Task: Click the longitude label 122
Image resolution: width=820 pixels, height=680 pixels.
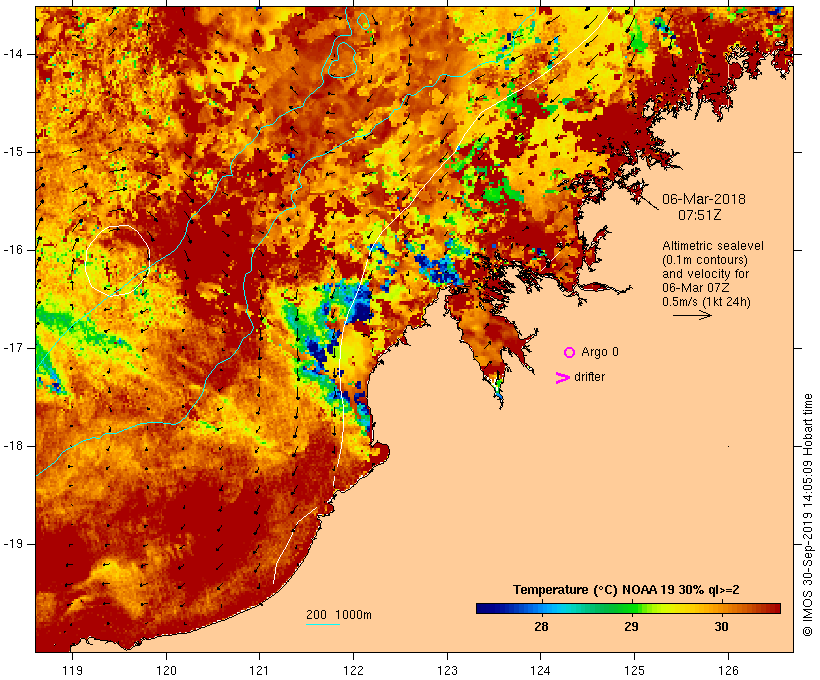Action: click(354, 671)
